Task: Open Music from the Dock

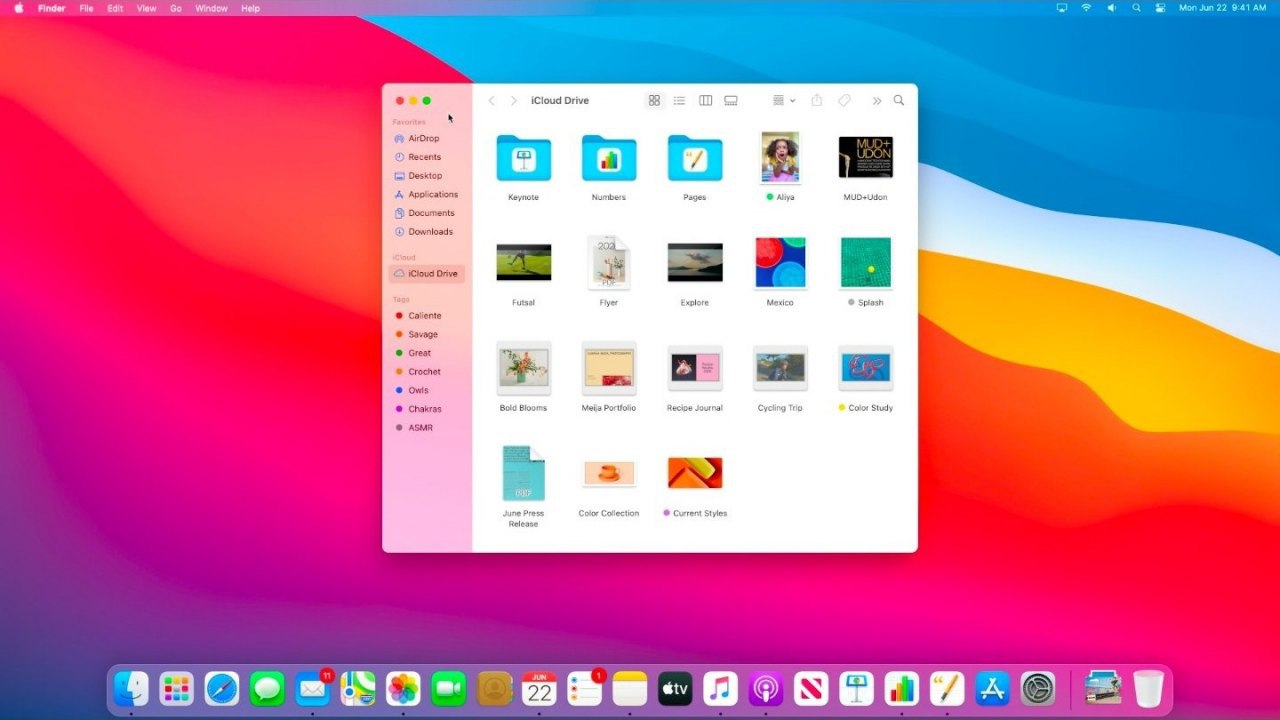Action: (720, 689)
